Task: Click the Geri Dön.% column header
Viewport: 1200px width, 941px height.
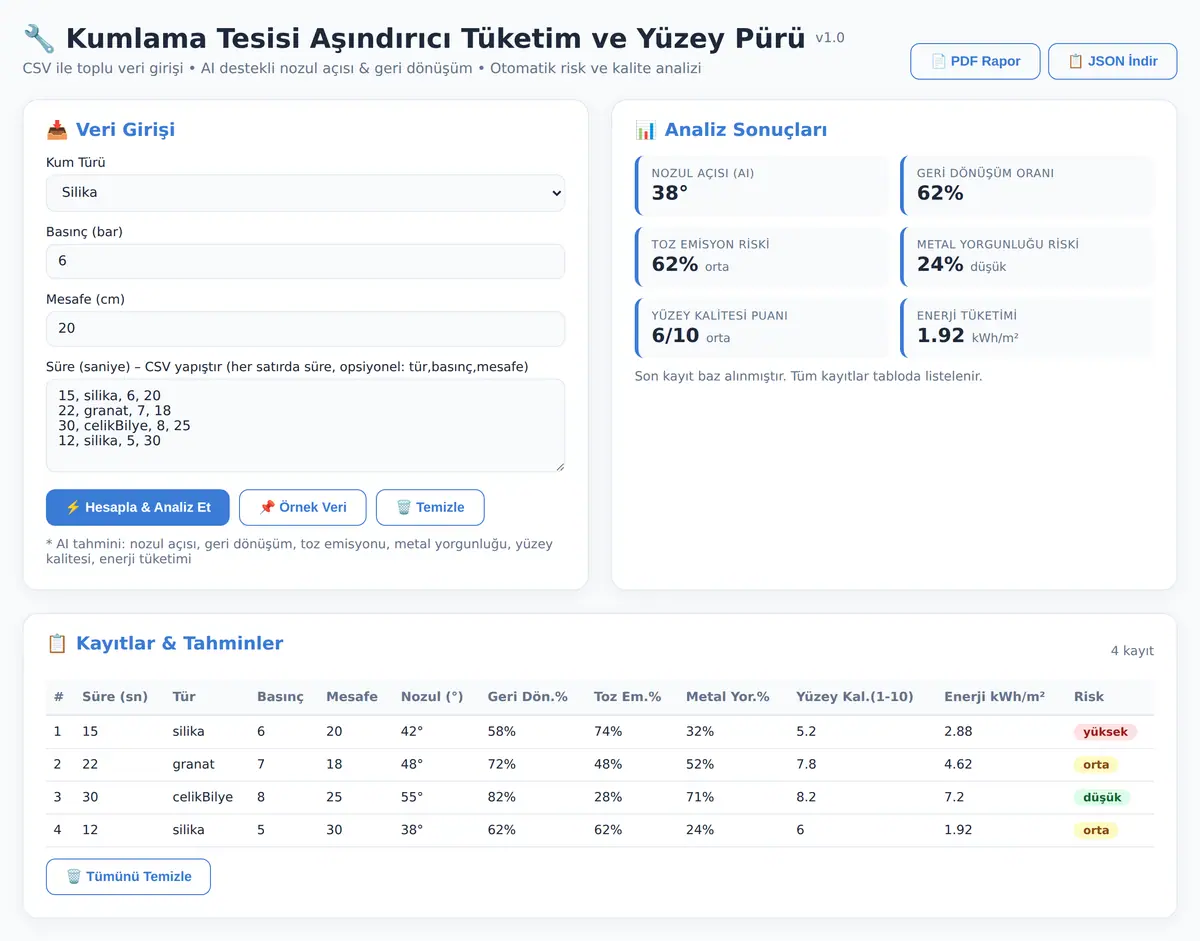Action: tap(527, 697)
